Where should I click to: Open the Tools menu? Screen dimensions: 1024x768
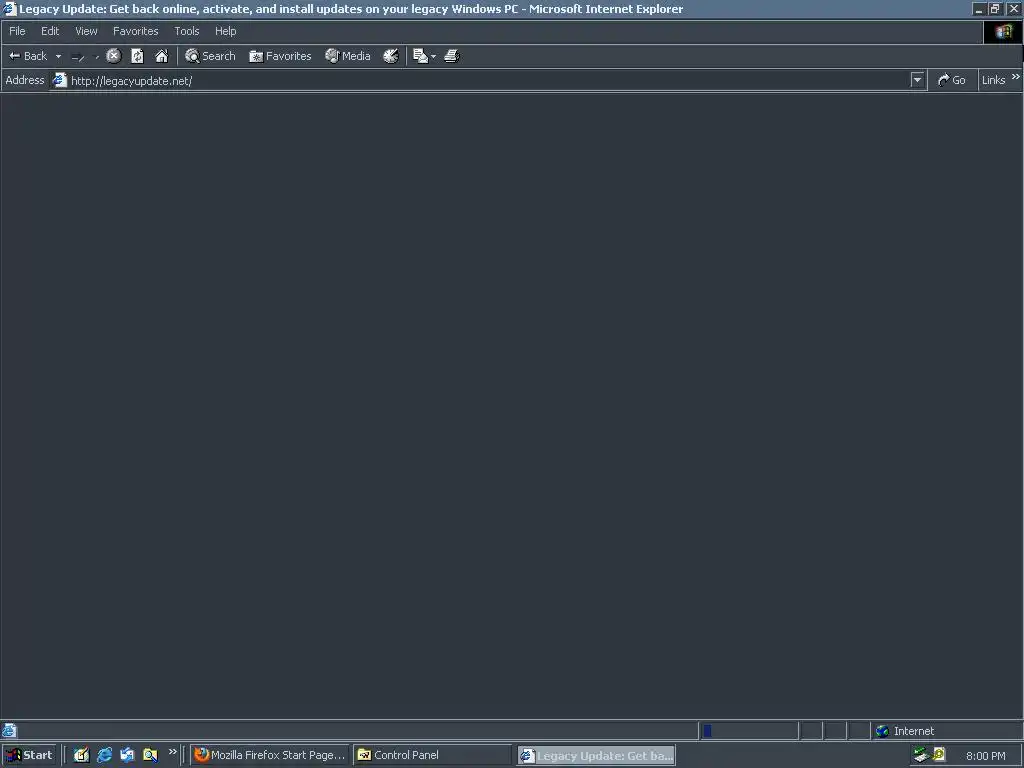click(187, 31)
